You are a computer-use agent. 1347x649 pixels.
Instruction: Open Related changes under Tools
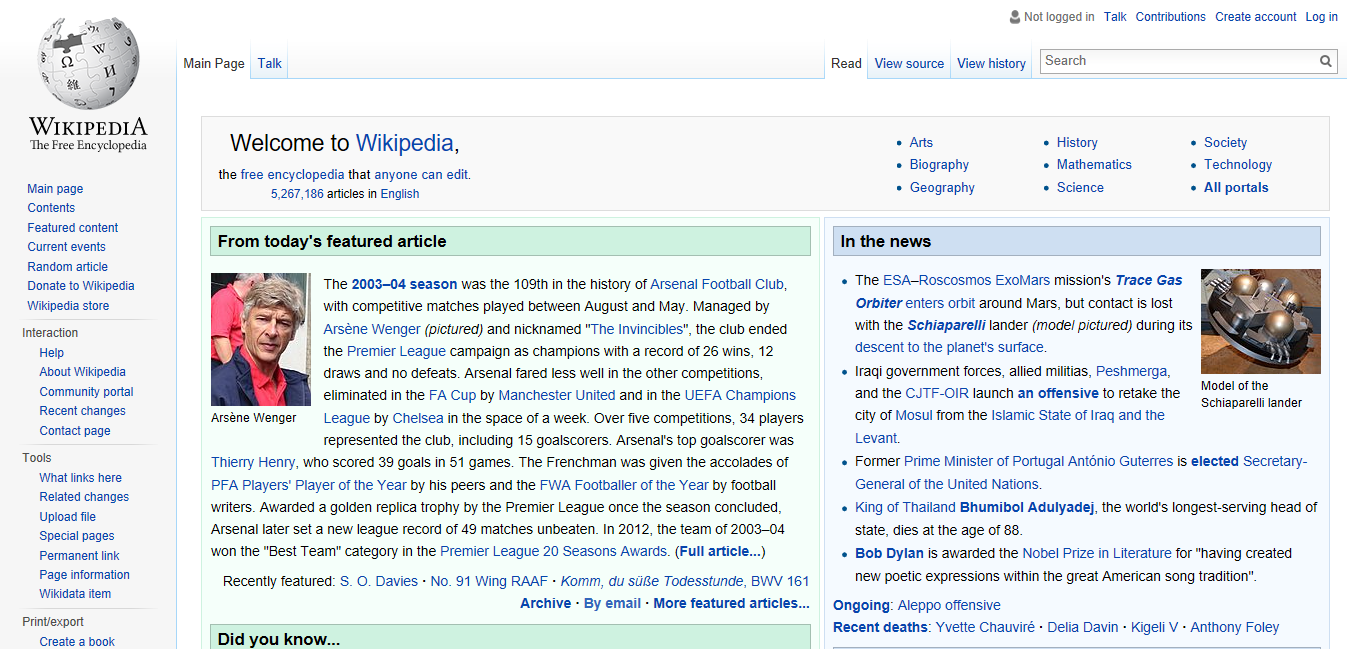point(84,497)
